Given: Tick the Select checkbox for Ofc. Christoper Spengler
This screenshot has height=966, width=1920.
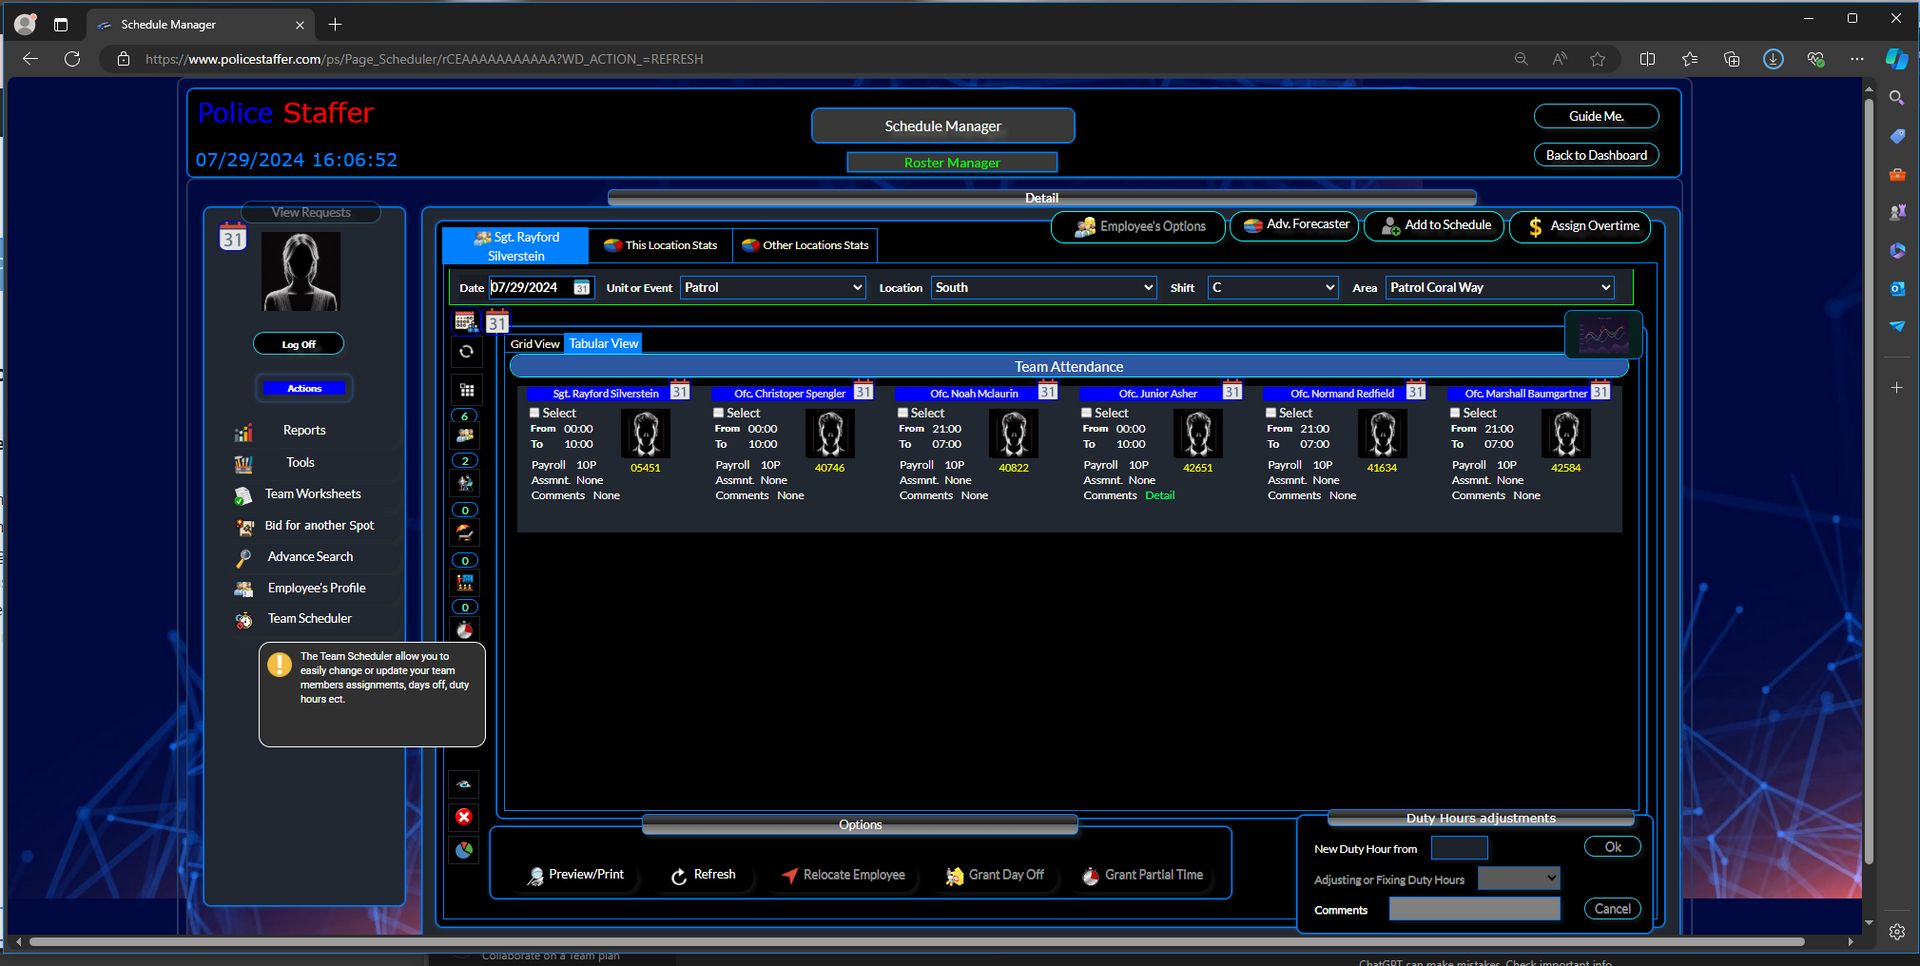Looking at the screenshot, I should tap(719, 413).
